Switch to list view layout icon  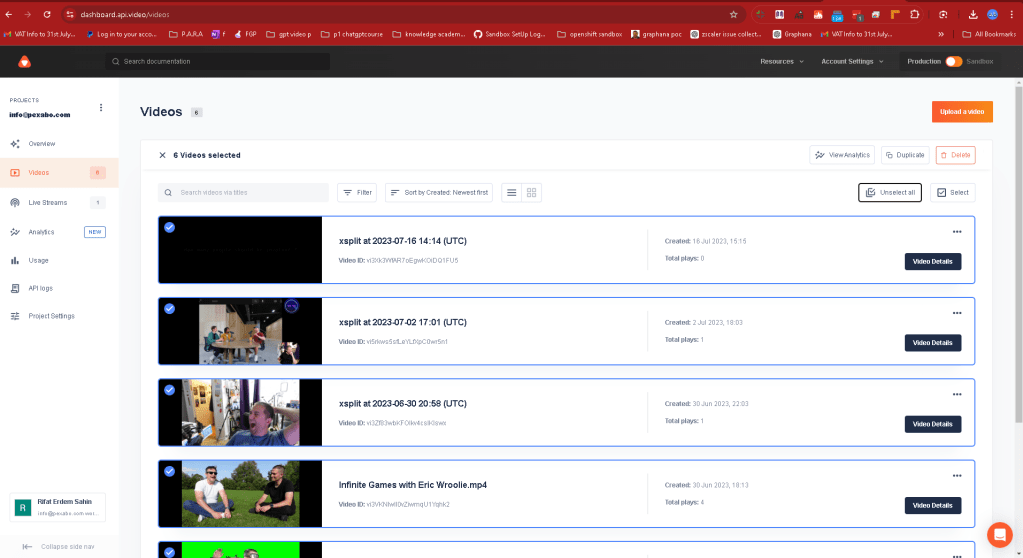[512, 193]
